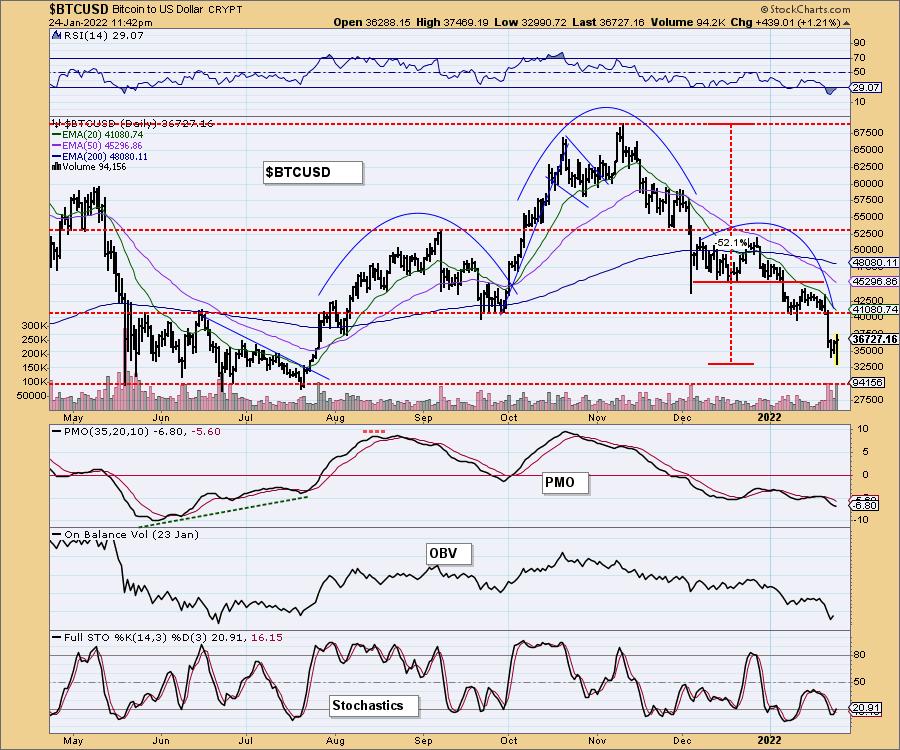Click the 67500 price axis label
900x750 pixels.
coord(869,133)
